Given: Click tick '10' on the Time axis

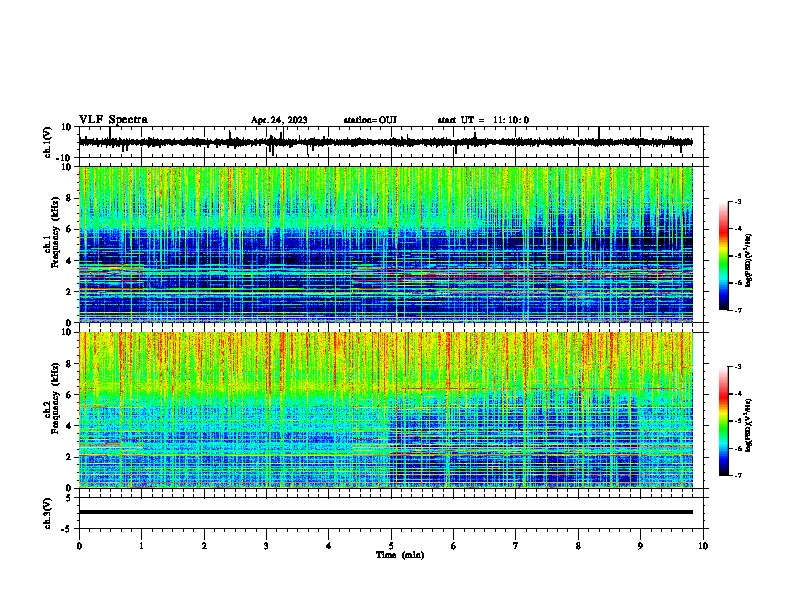Looking at the screenshot, I should click(x=703, y=546).
